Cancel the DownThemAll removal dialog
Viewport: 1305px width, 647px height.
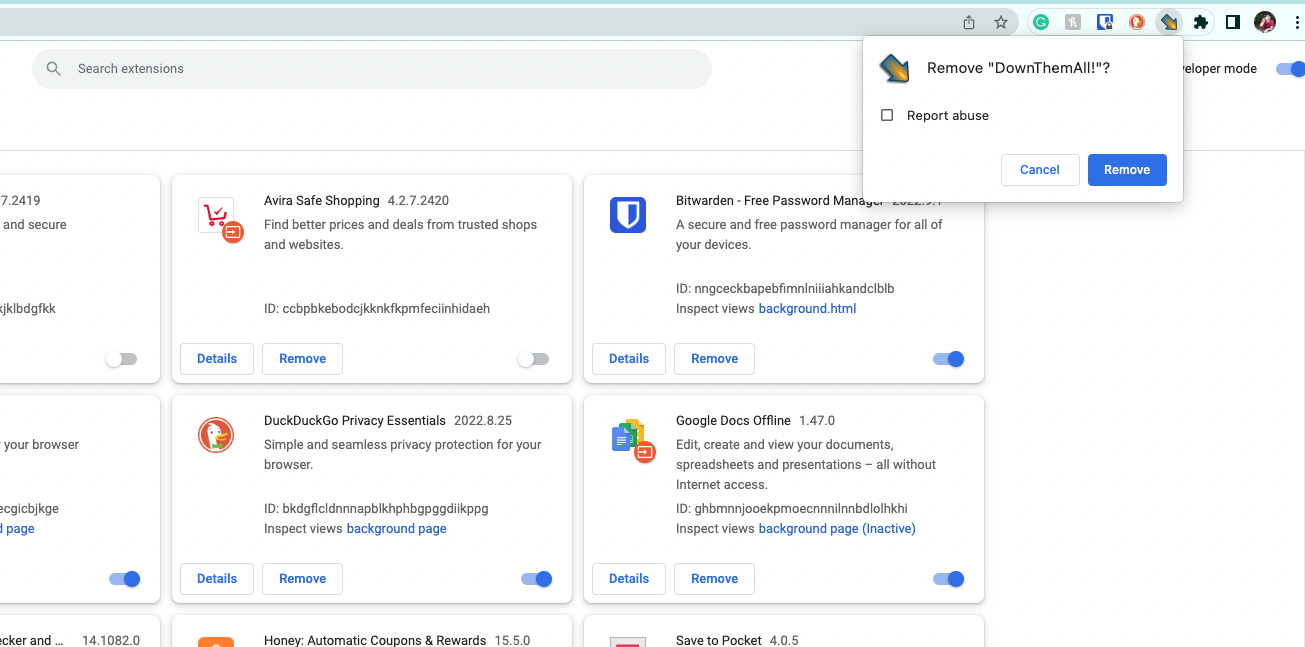(x=1040, y=170)
